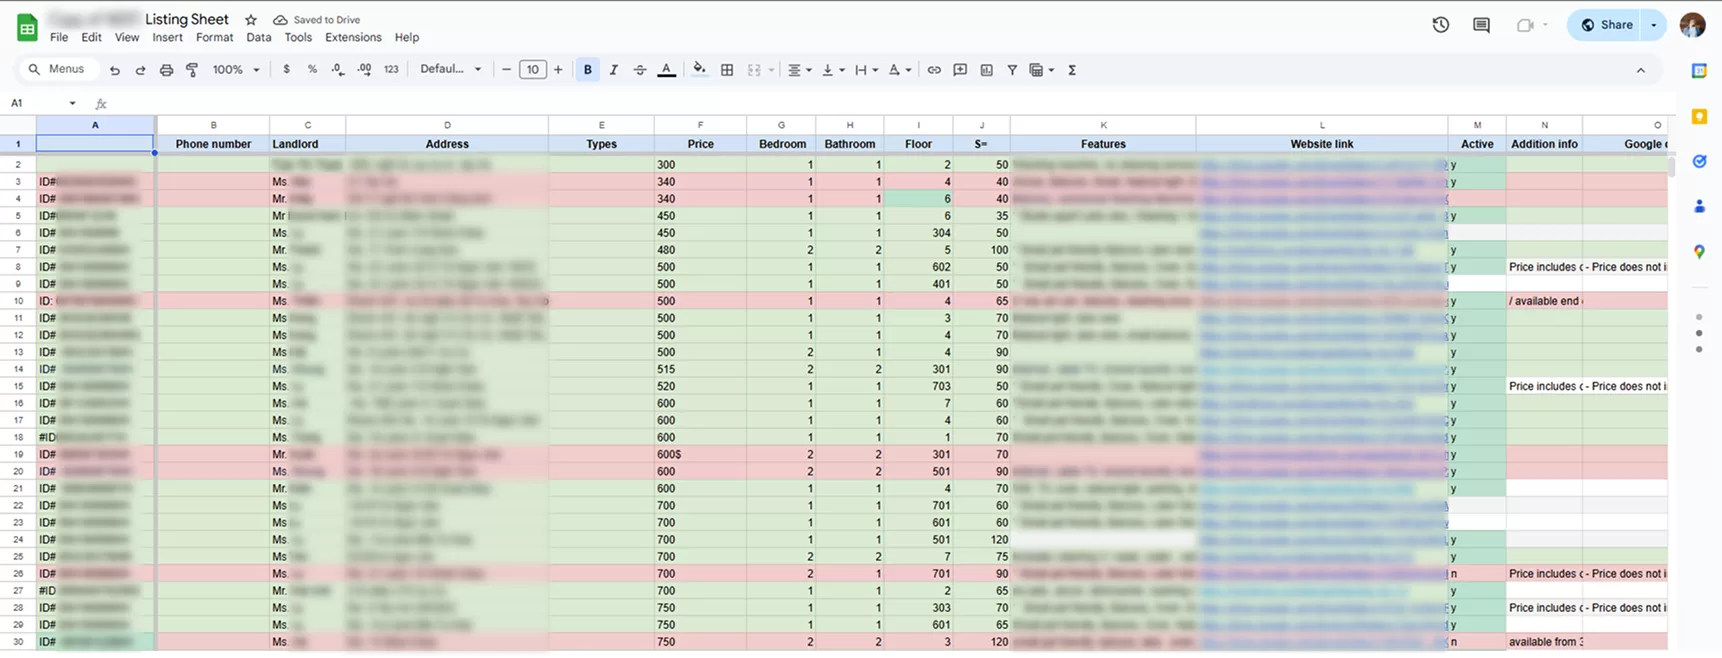Open the Format menu
This screenshot has height=658, width=1722.
[x=214, y=37]
